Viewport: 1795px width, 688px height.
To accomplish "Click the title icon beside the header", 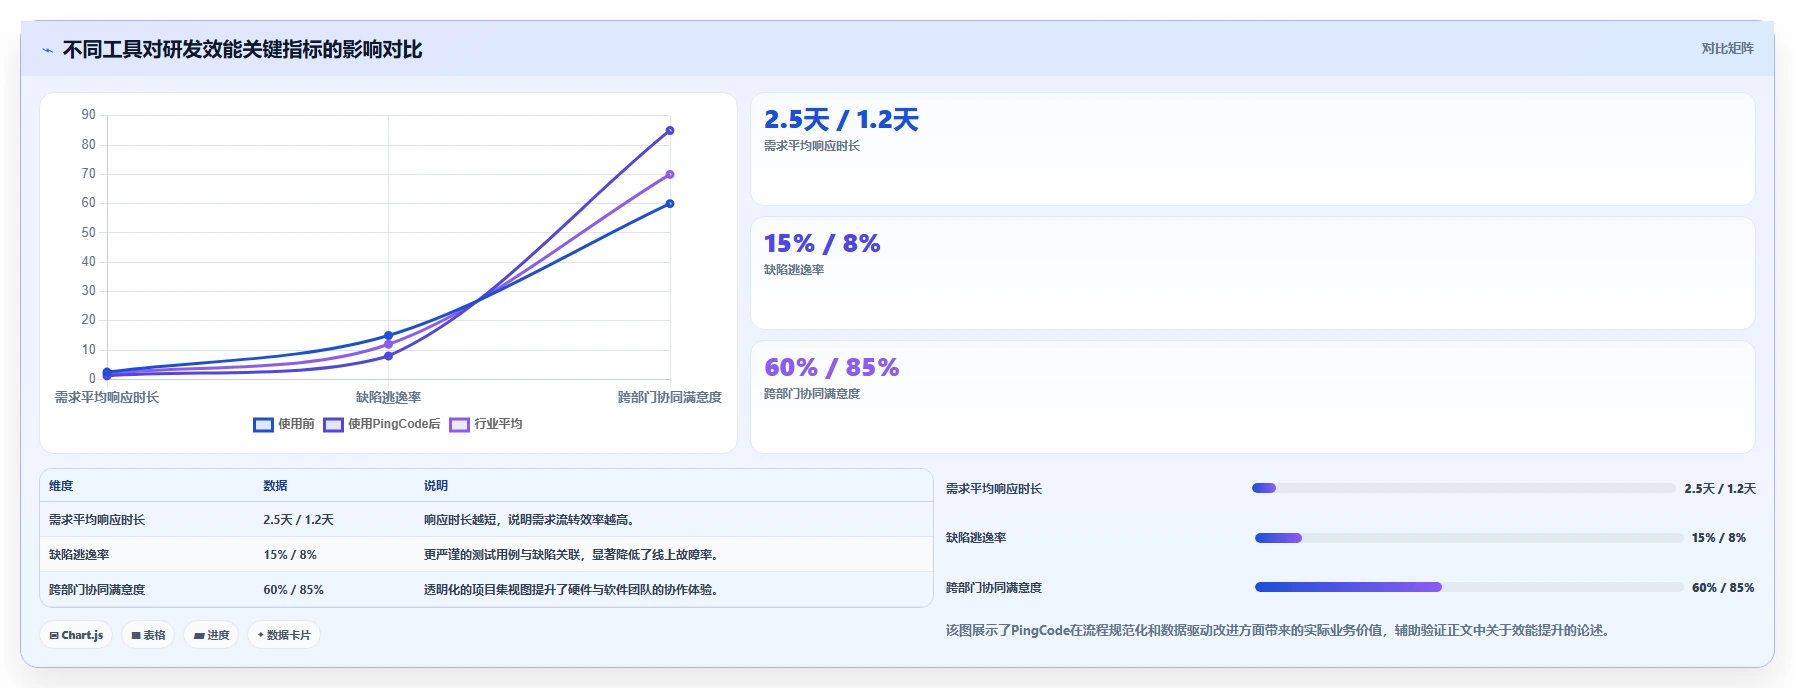I will click(x=47, y=50).
